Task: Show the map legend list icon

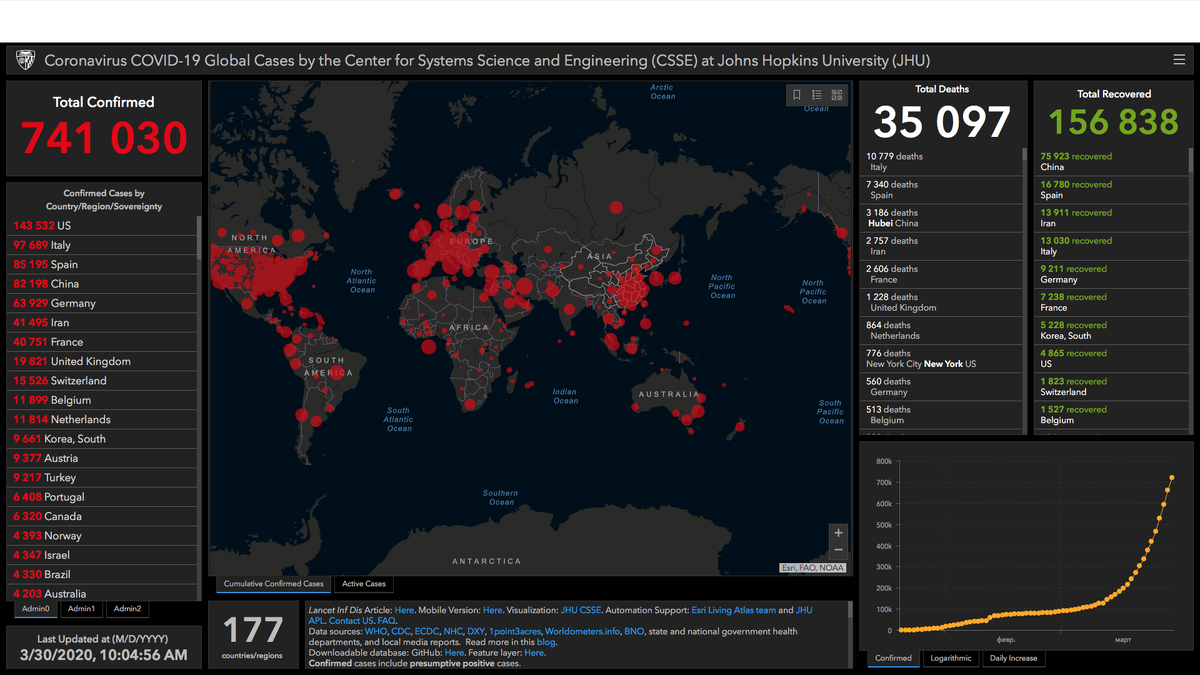Action: click(x=817, y=95)
